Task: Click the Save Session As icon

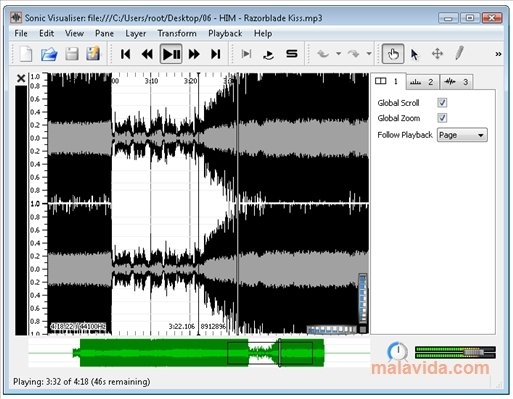Action: point(93,54)
